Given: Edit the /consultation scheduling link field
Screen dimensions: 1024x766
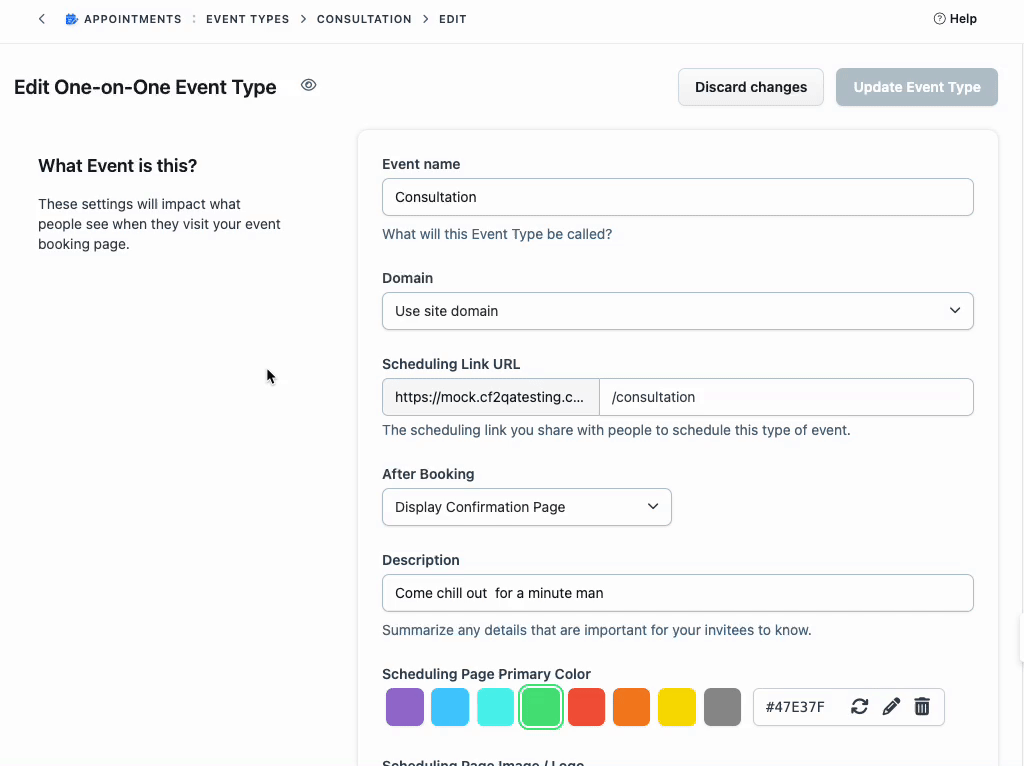Looking at the screenshot, I should coord(785,397).
